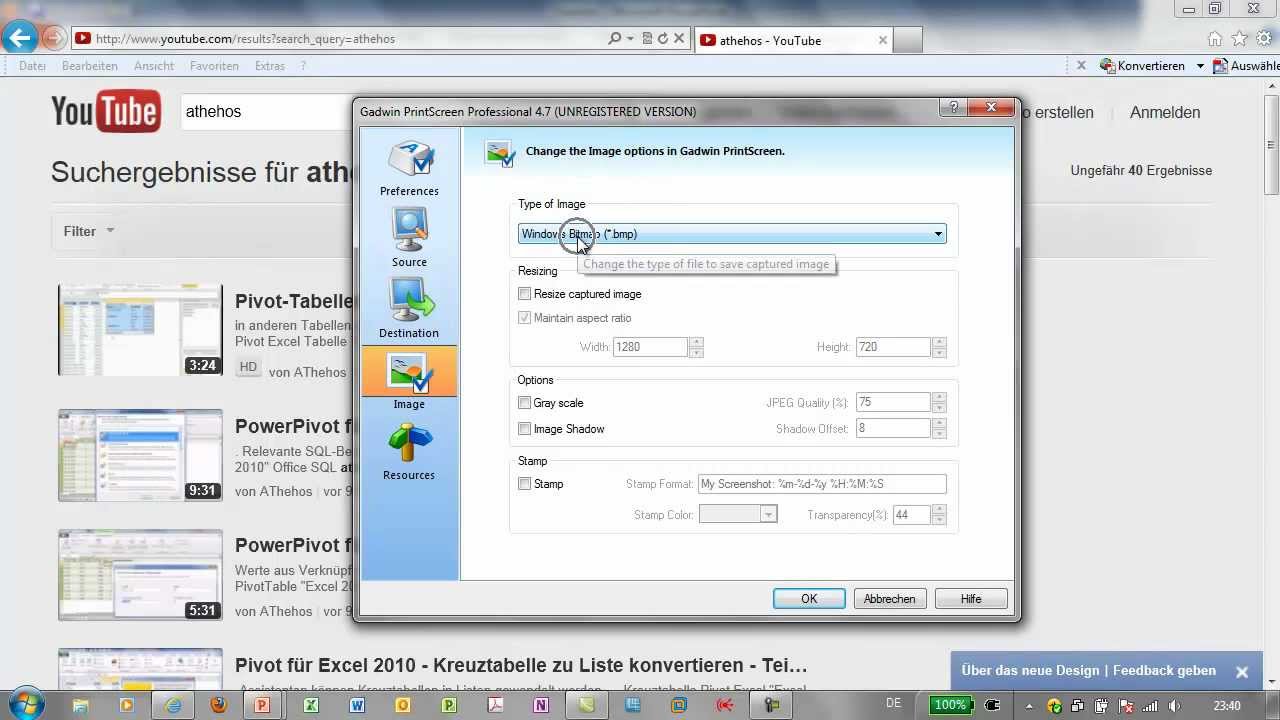
Task: Click the YouTube search box with athehos
Action: tap(265, 112)
